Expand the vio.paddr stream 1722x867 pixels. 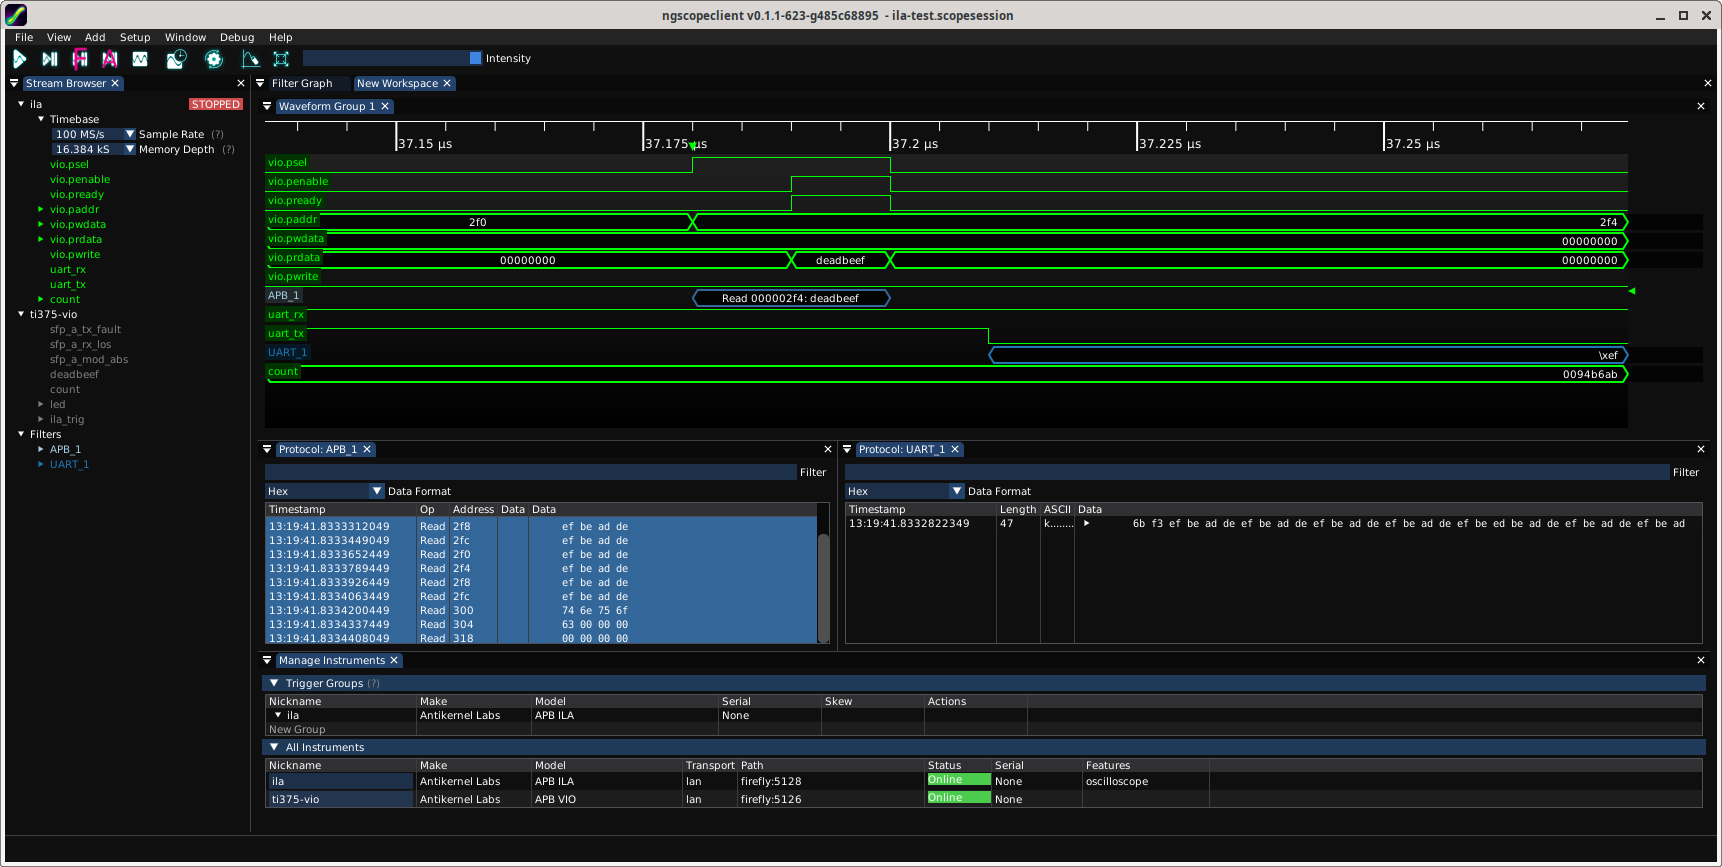41,210
